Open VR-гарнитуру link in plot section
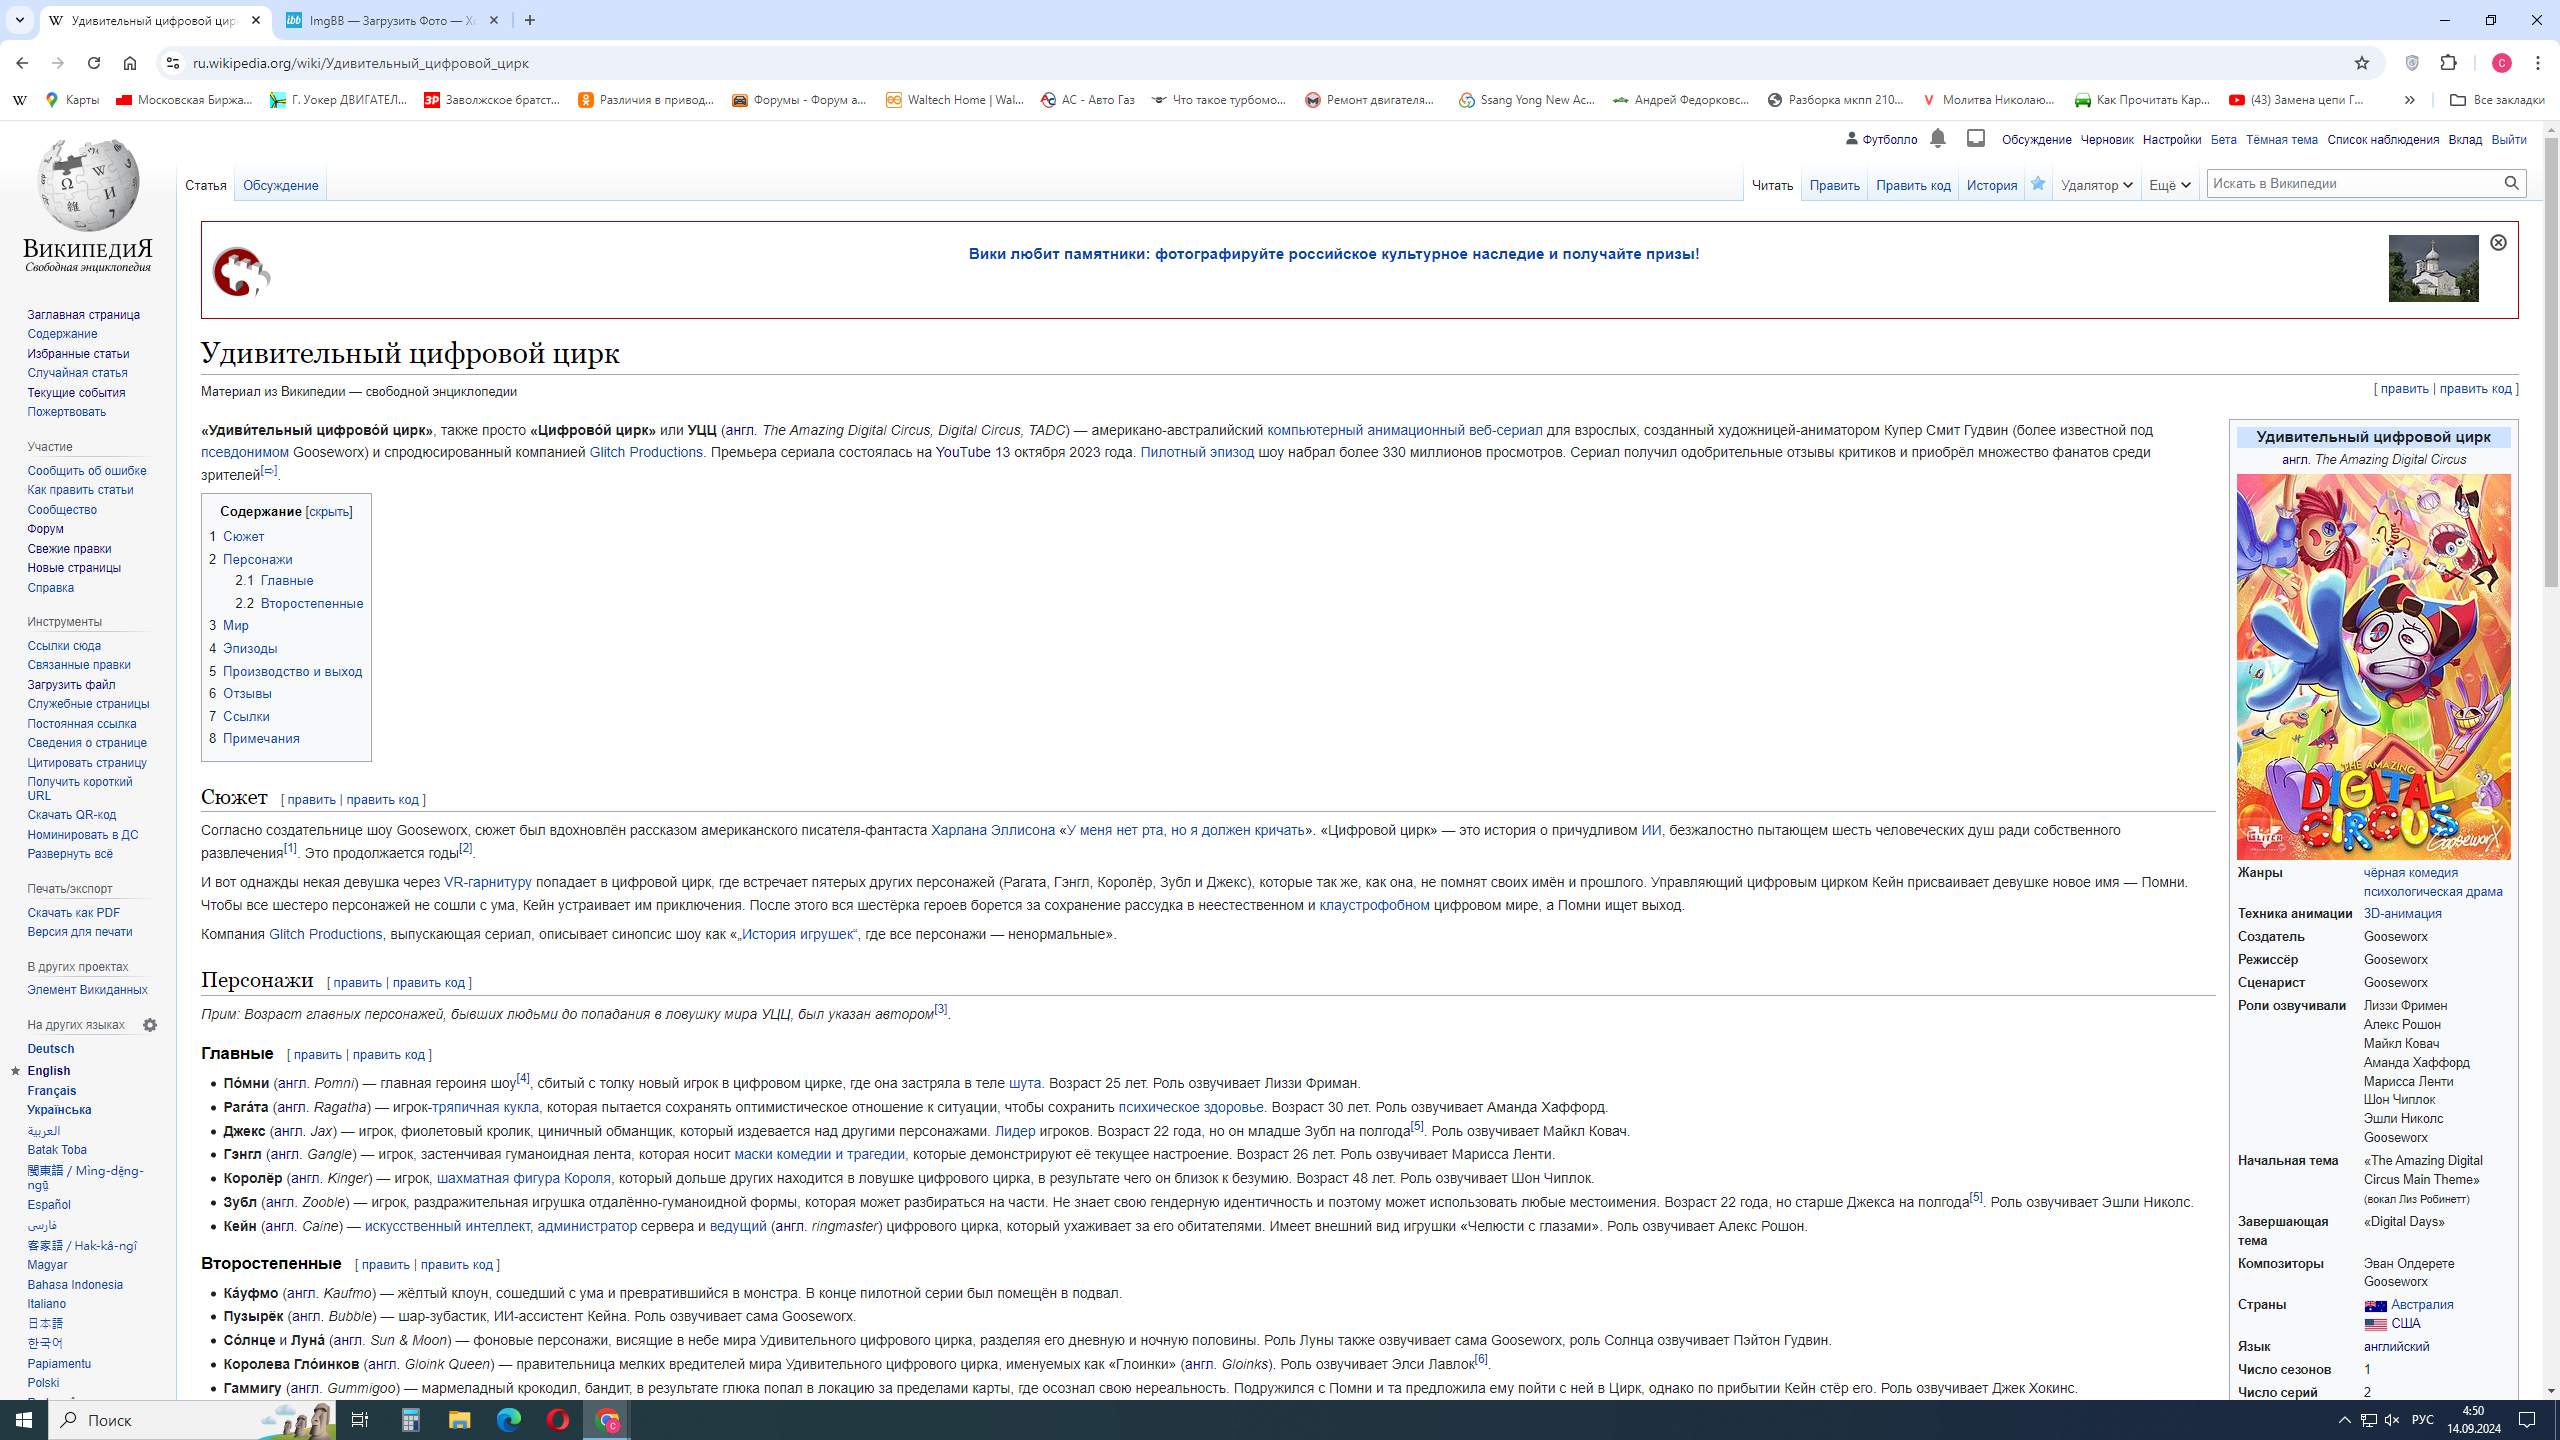The width and height of the screenshot is (2560, 1440). click(x=487, y=883)
